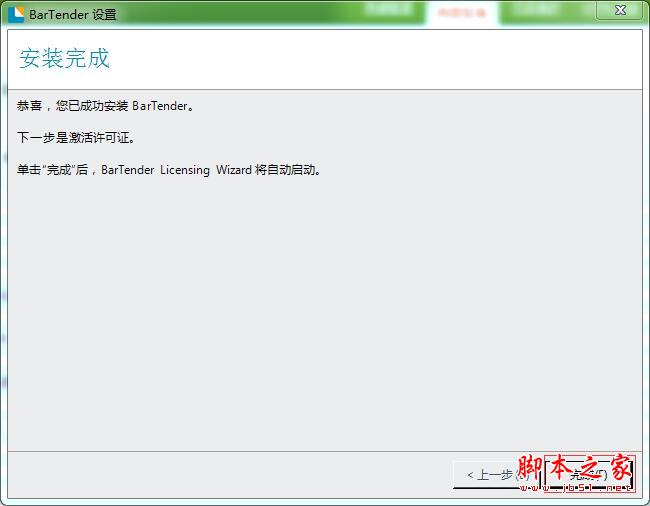Click the text '恭喜，您已成功安装 BarTender。'
The image size is (650, 506).
[x=105, y=106]
